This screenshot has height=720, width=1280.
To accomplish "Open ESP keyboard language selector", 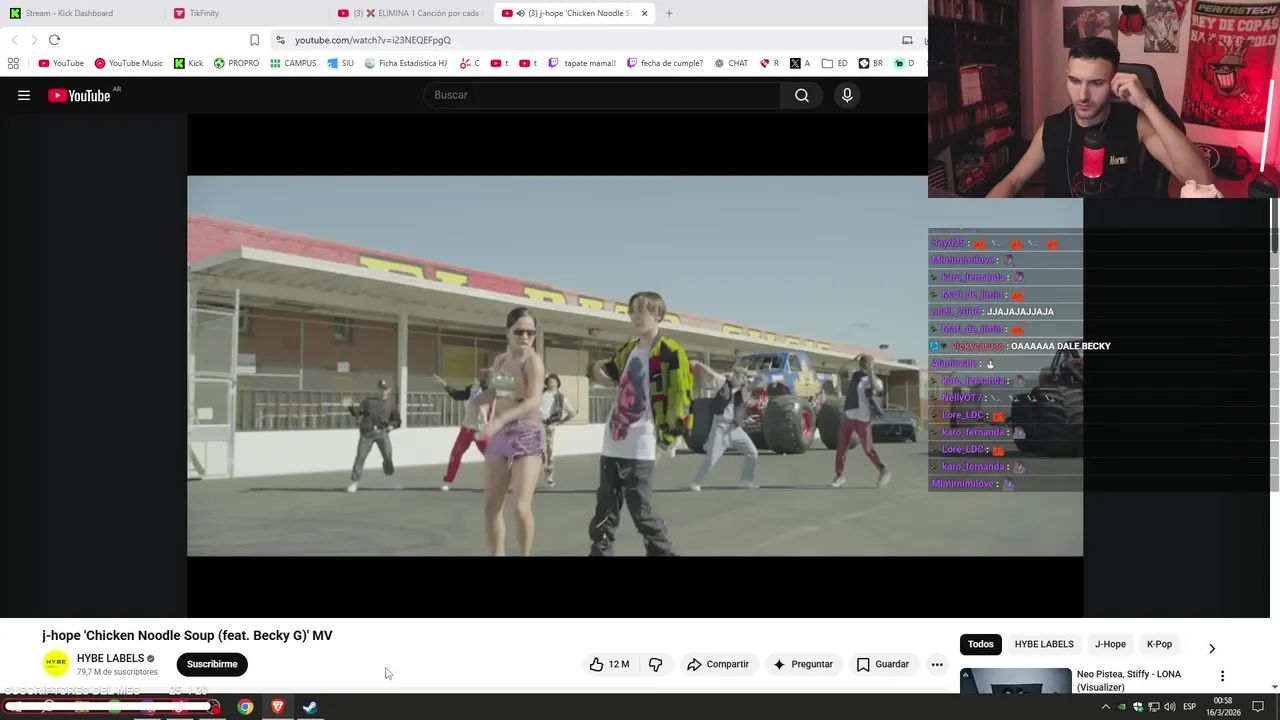I will tap(1189, 707).
